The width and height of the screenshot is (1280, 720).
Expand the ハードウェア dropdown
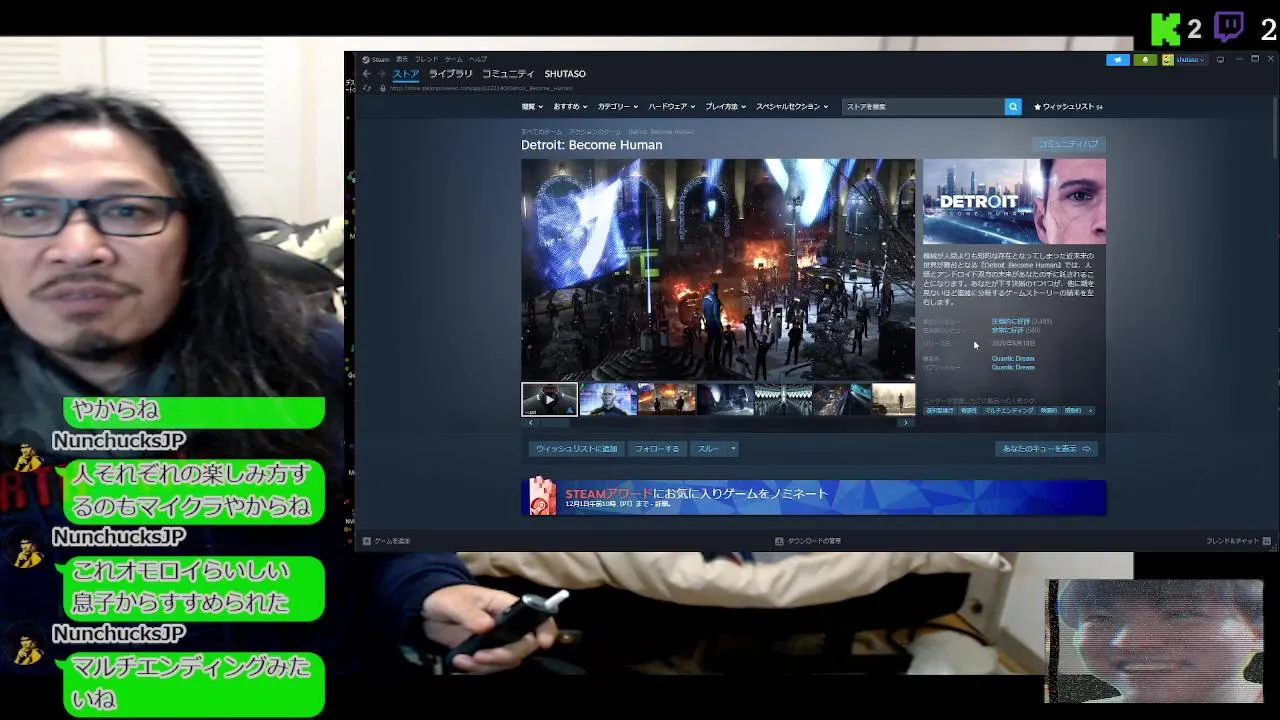pos(671,106)
